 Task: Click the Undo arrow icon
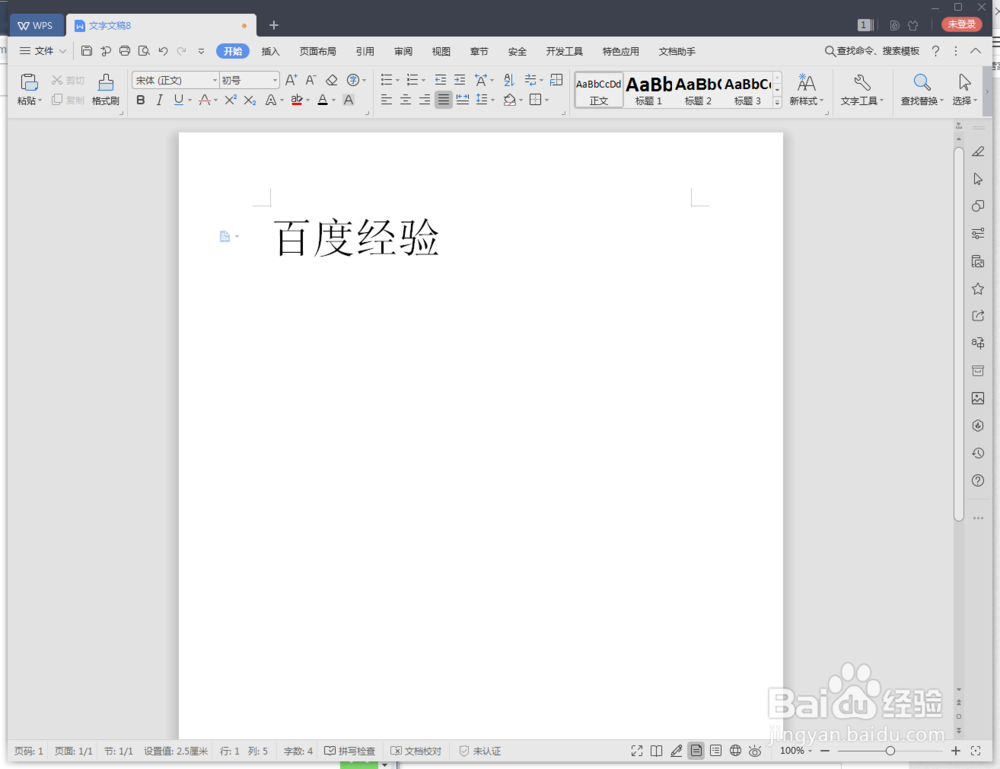pyautogui.click(x=163, y=51)
